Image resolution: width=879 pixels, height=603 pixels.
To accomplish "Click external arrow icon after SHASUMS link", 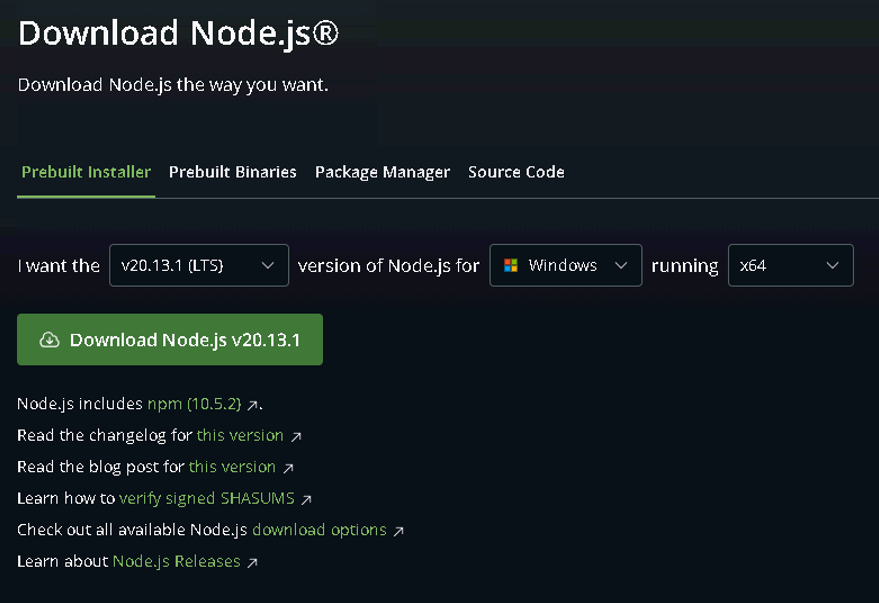I will click(306, 499).
